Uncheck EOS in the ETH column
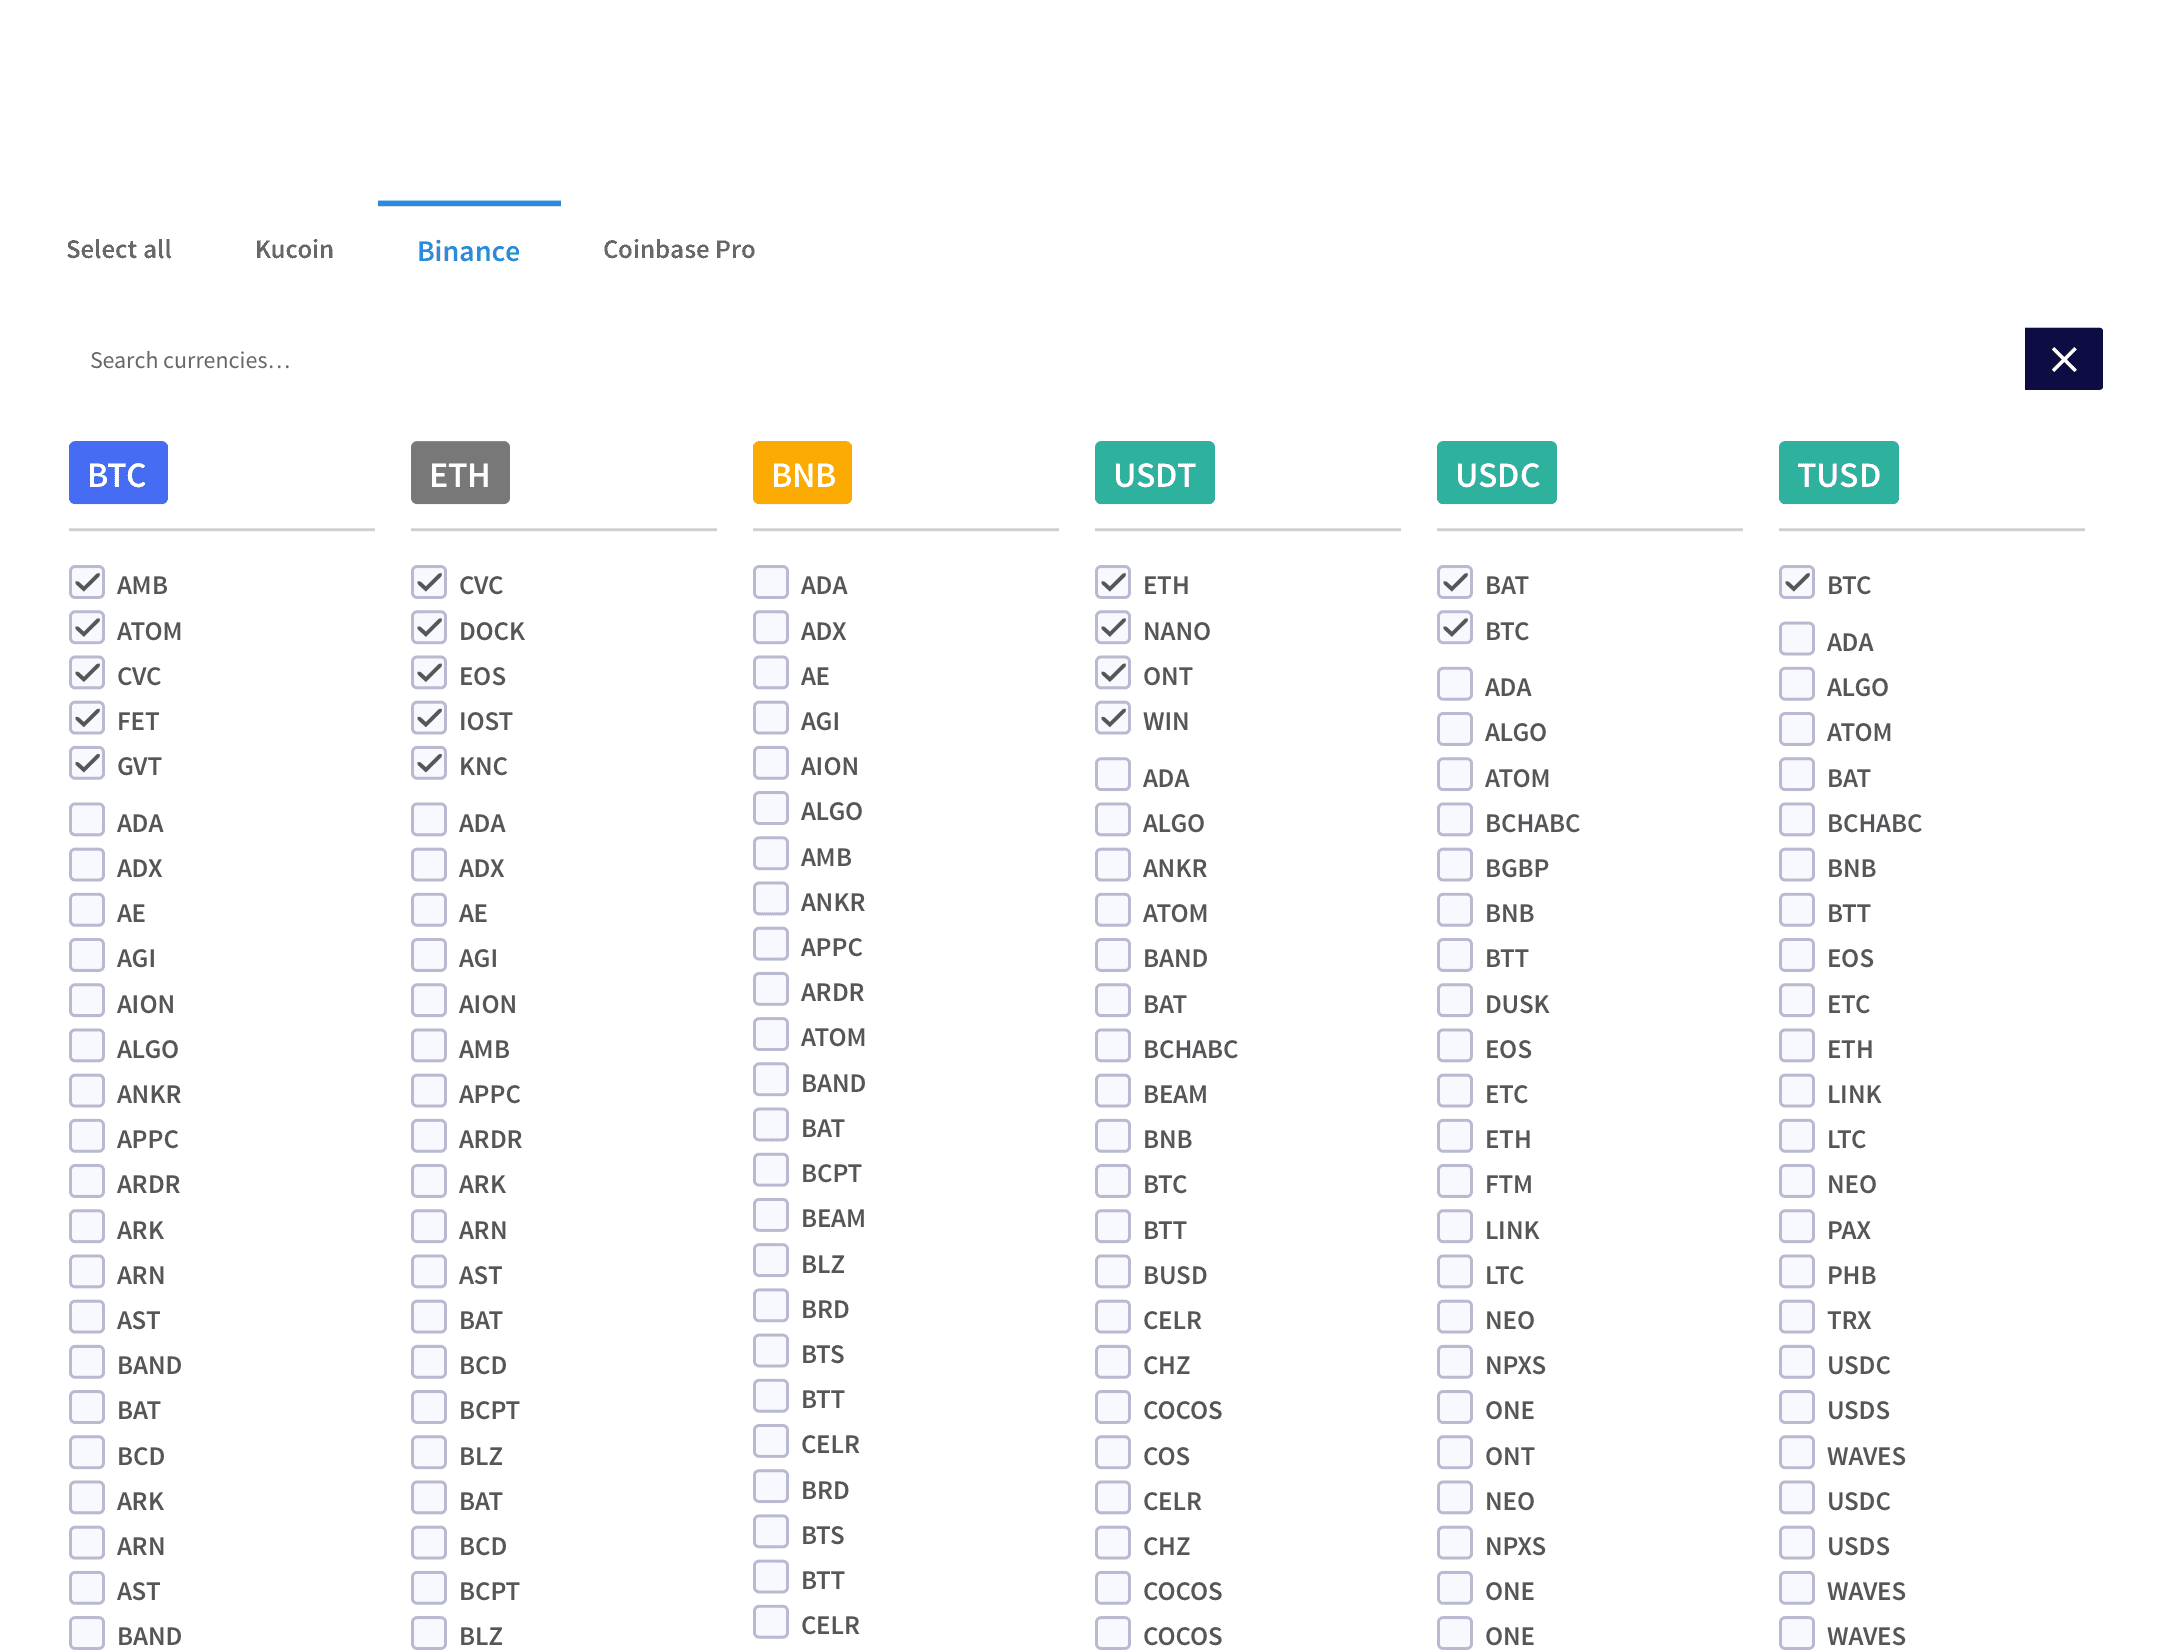 429,673
